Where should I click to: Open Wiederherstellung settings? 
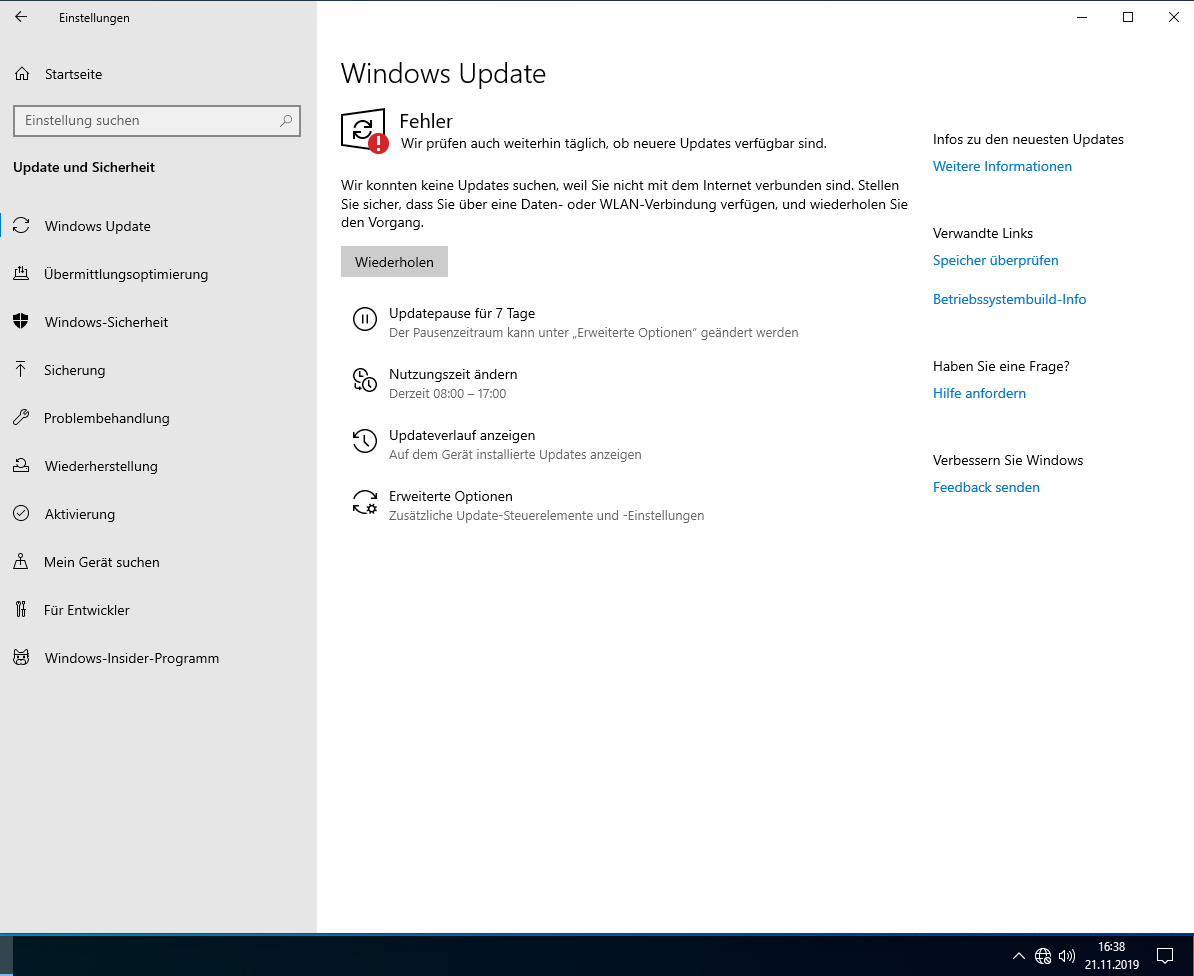point(101,466)
